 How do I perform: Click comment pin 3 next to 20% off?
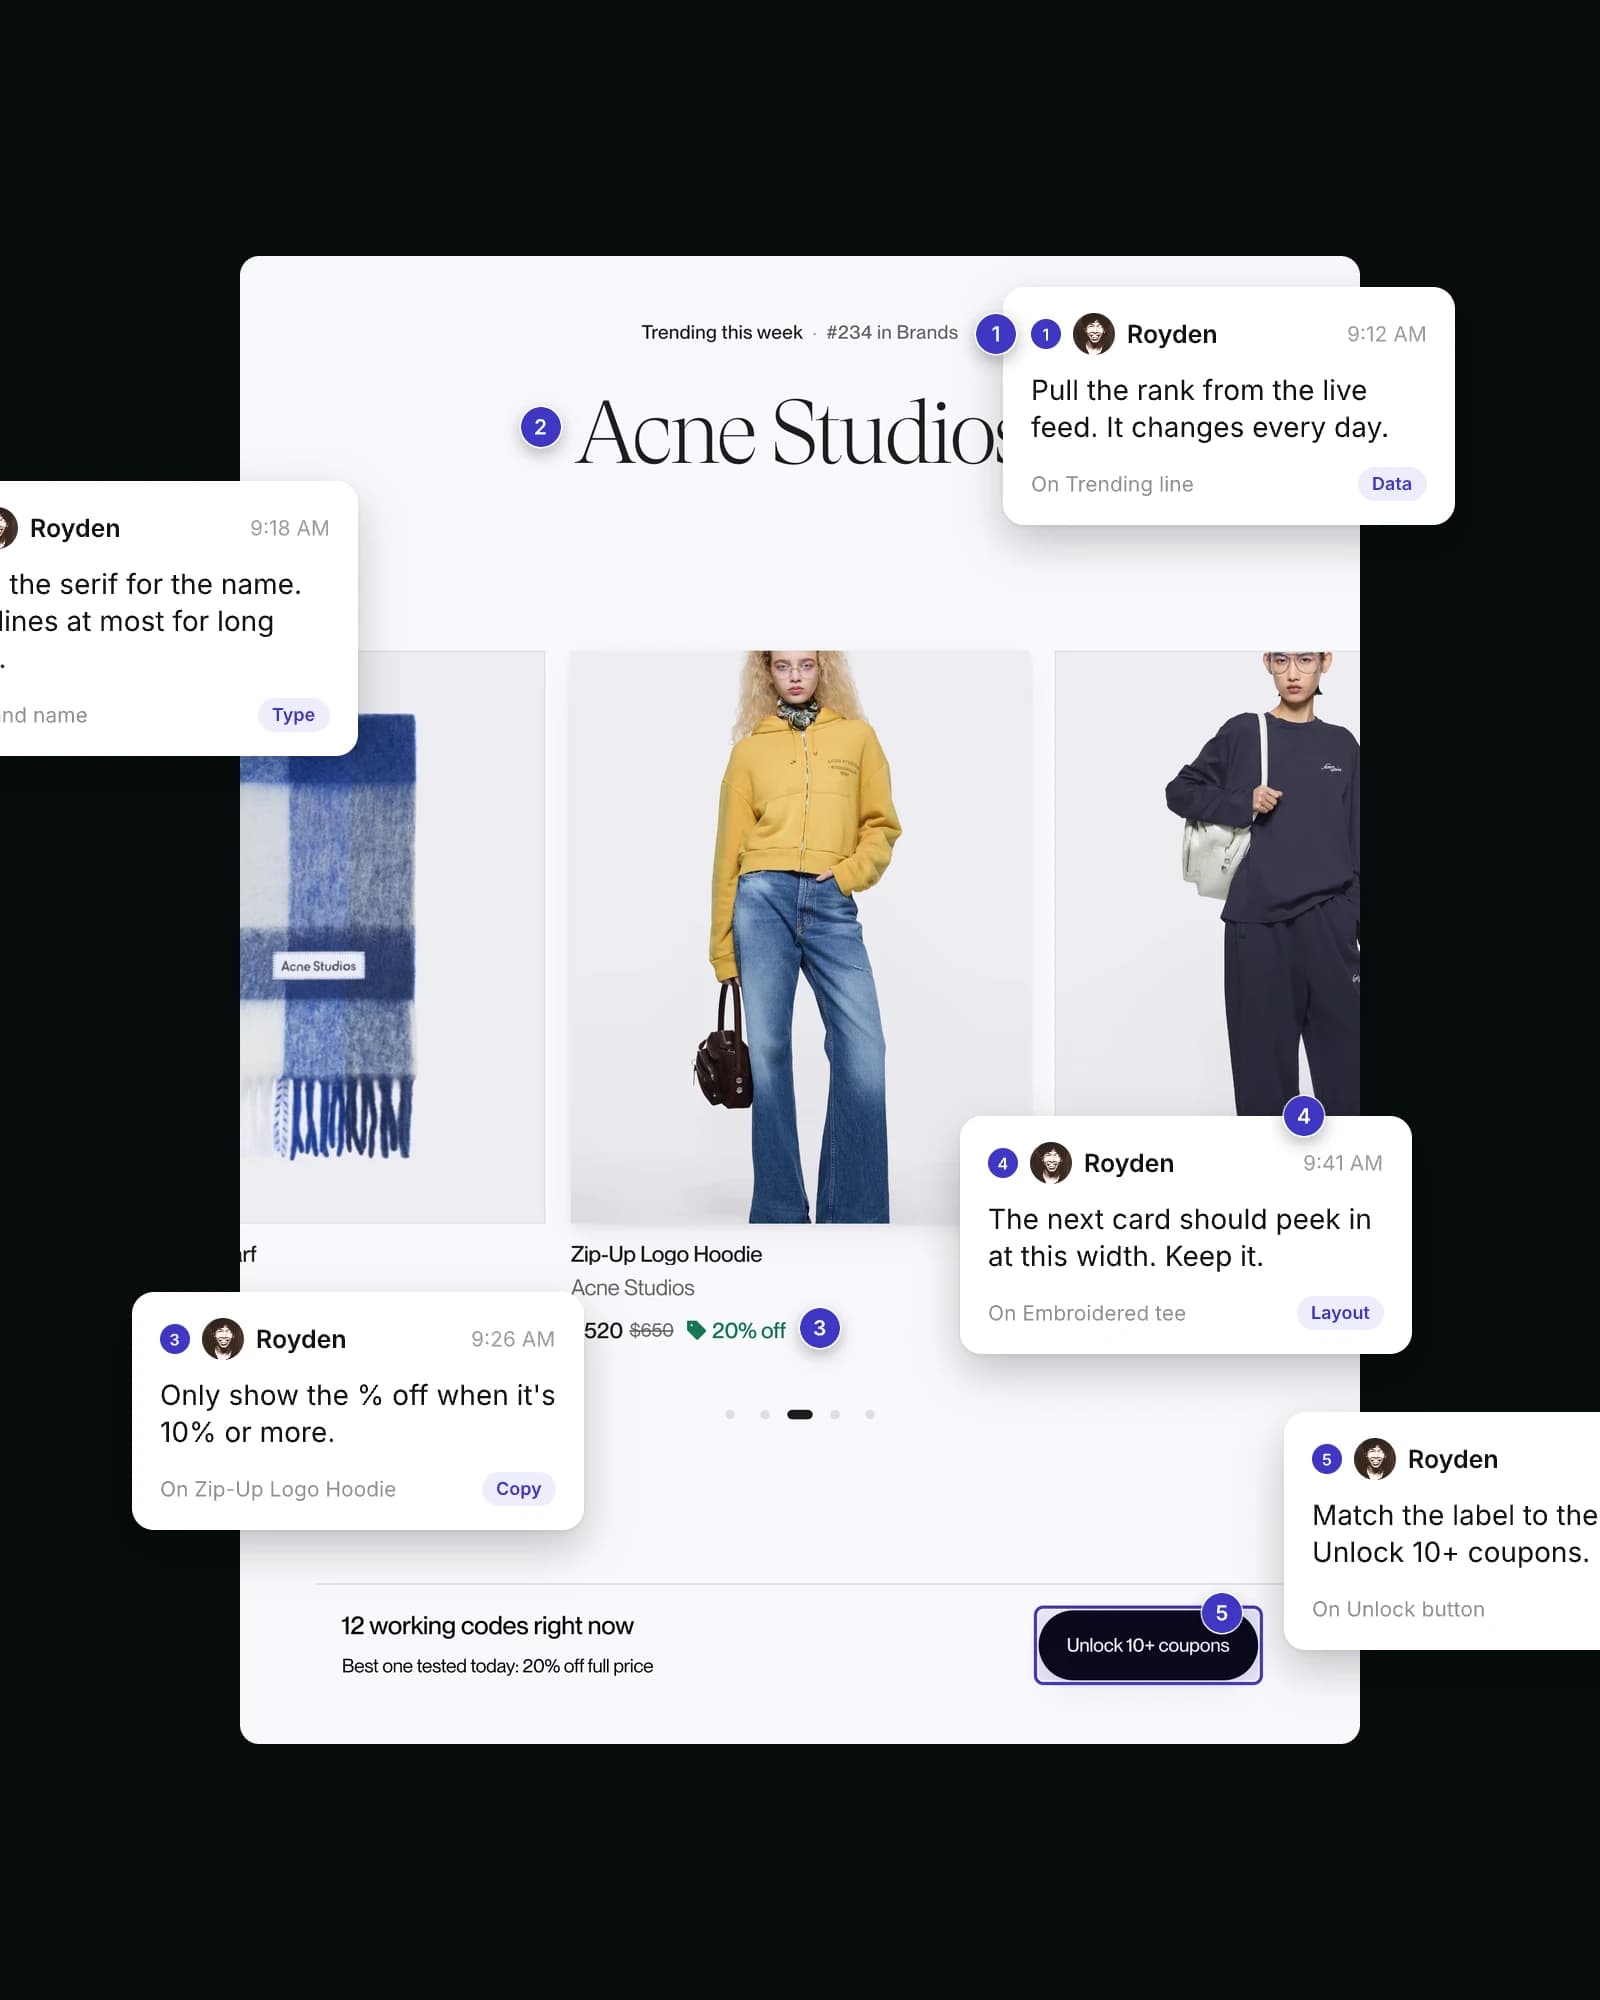click(820, 1328)
